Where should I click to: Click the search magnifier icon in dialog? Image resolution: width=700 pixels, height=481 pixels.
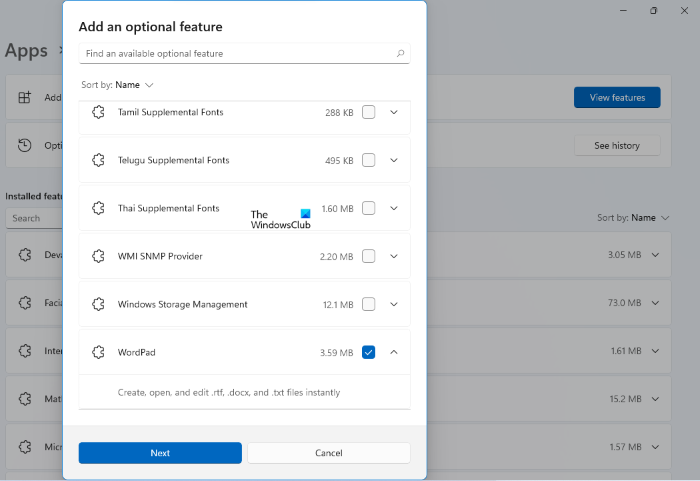(x=400, y=54)
